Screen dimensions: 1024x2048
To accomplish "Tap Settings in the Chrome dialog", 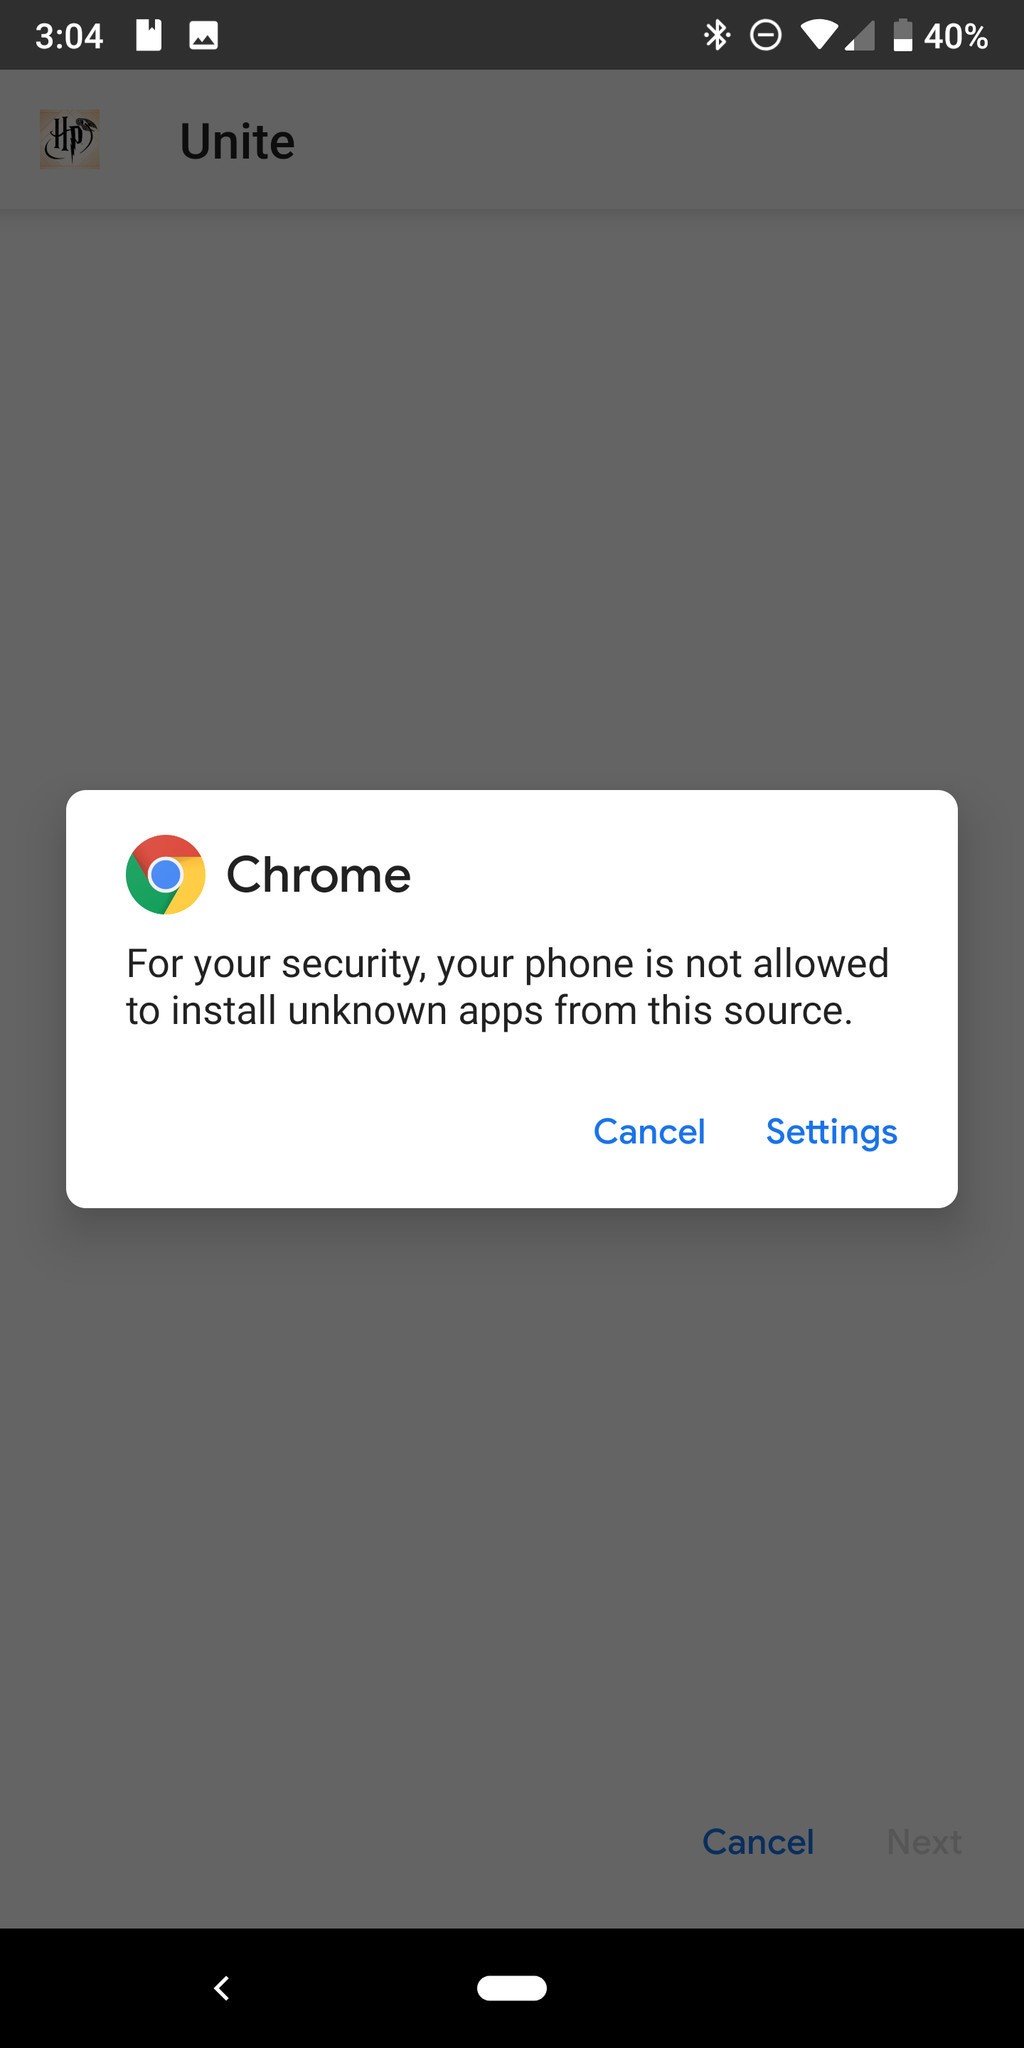I will click(x=831, y=1132).
